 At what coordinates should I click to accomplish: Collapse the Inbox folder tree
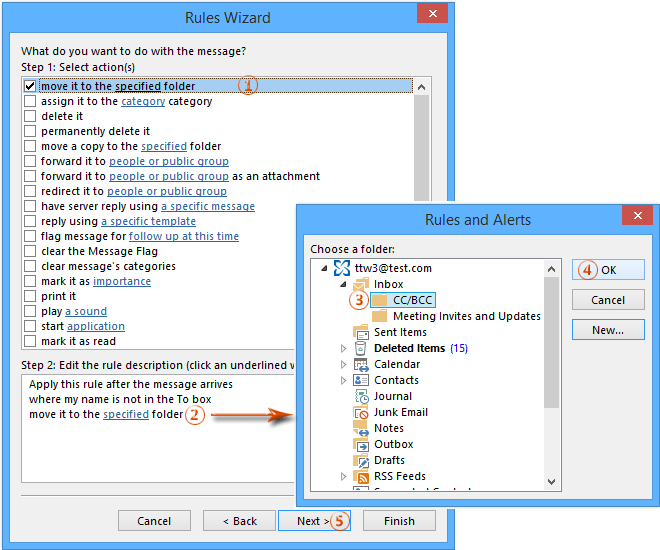(x=344, y=284)
